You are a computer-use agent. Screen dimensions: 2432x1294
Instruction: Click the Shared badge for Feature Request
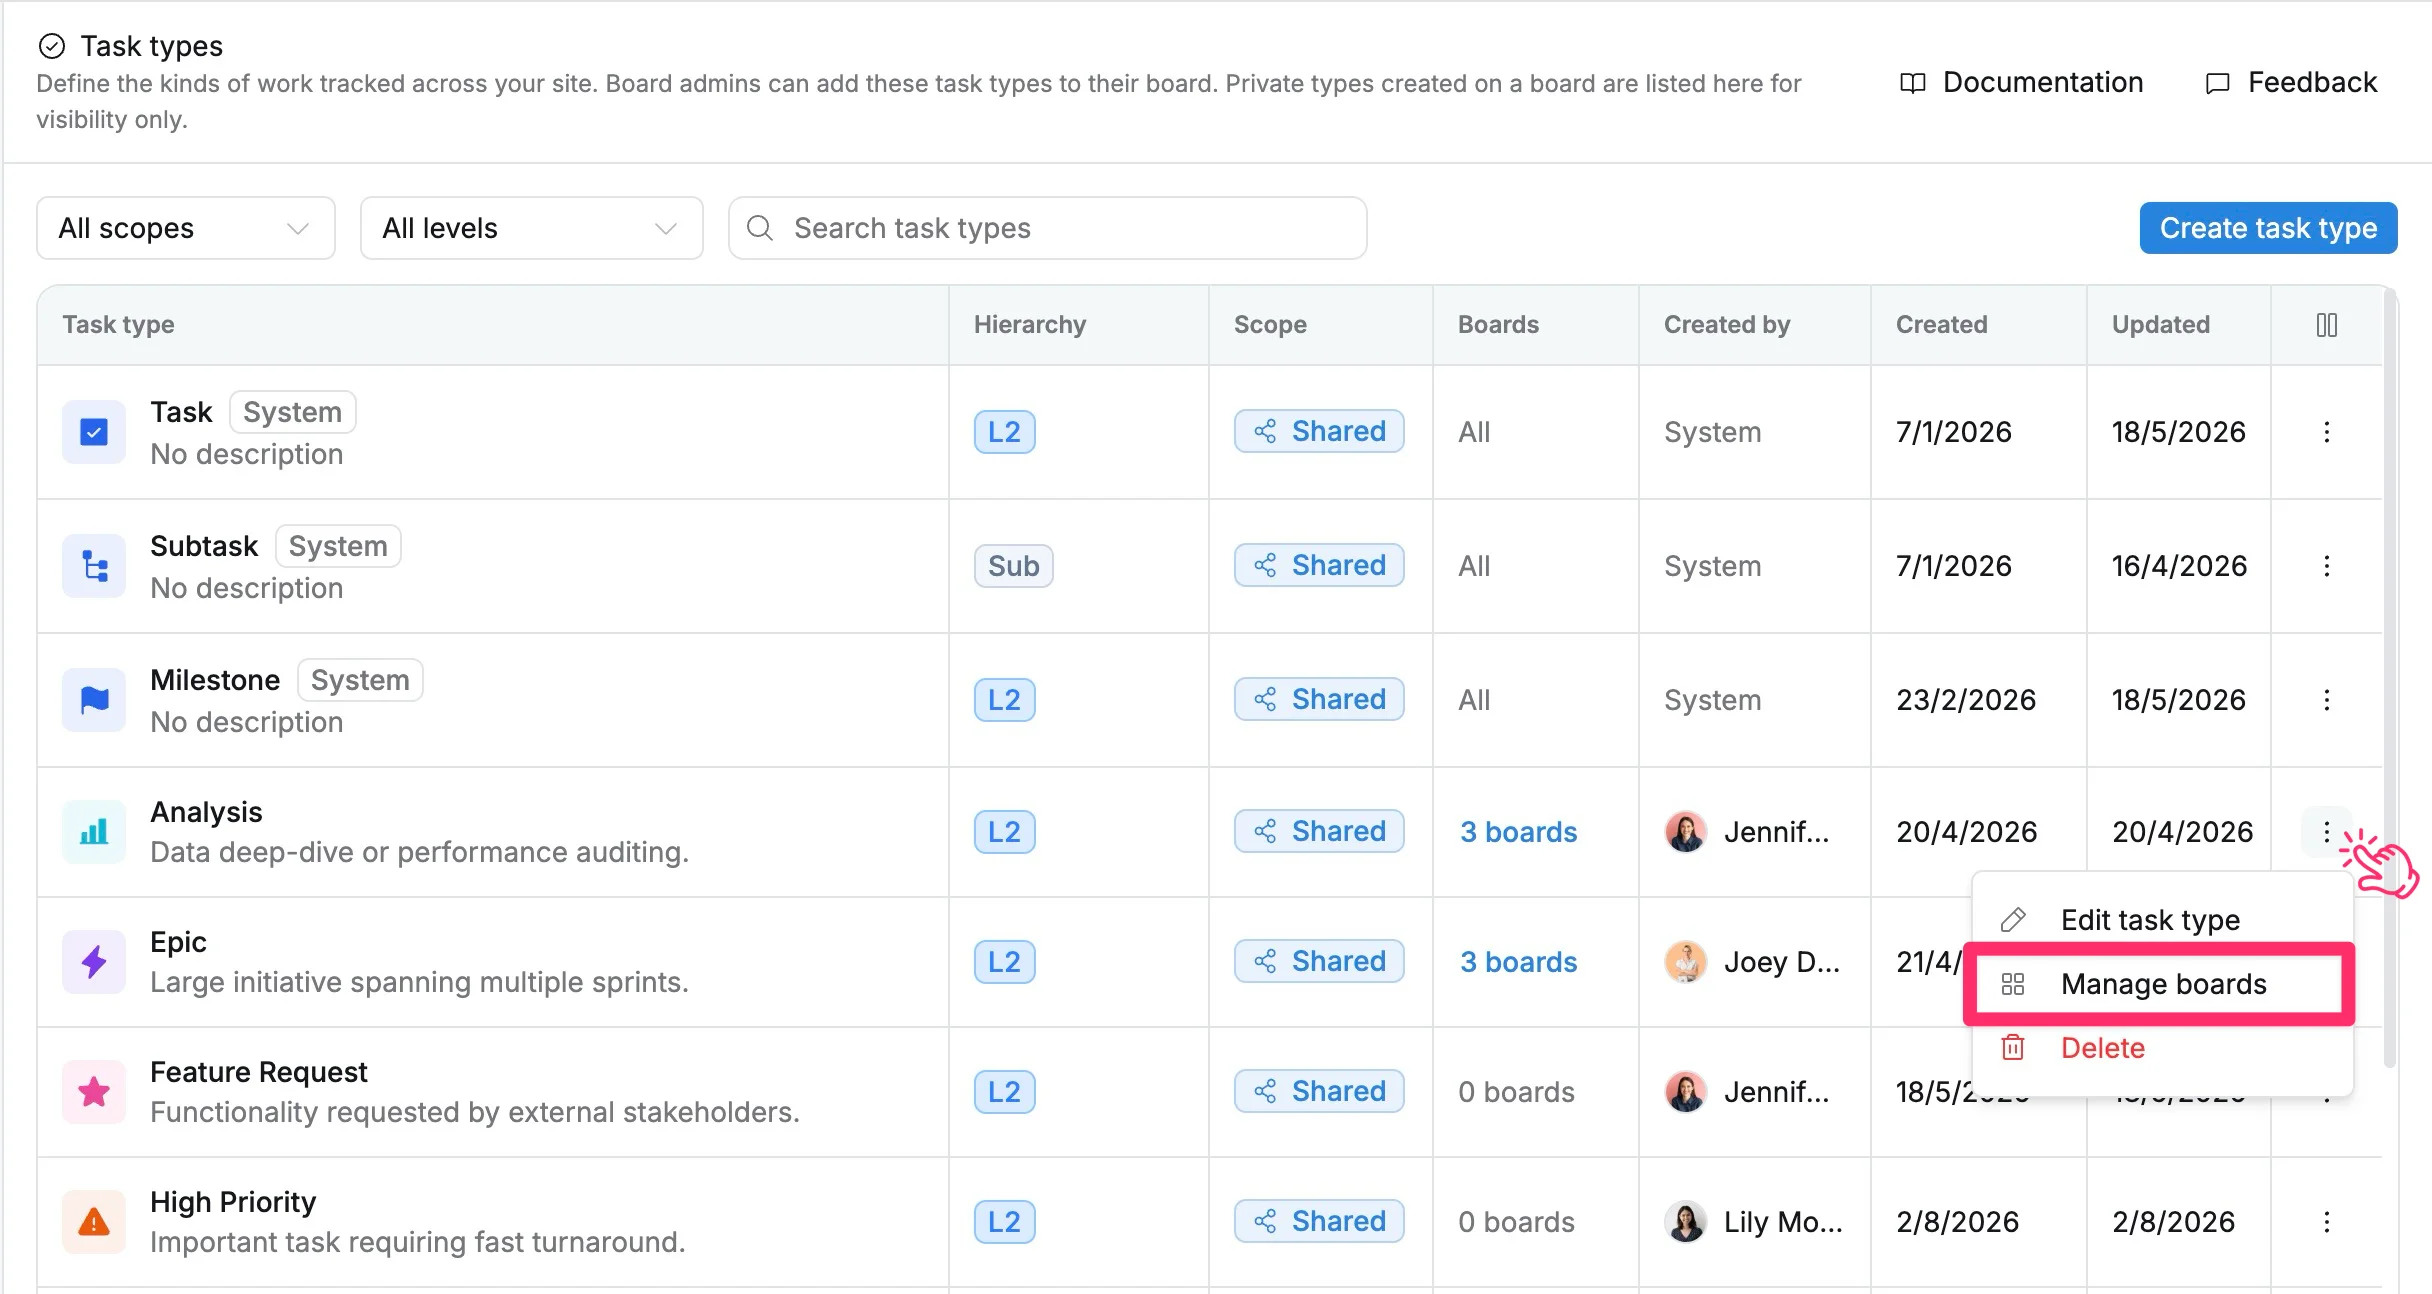pos(1319,1091)
